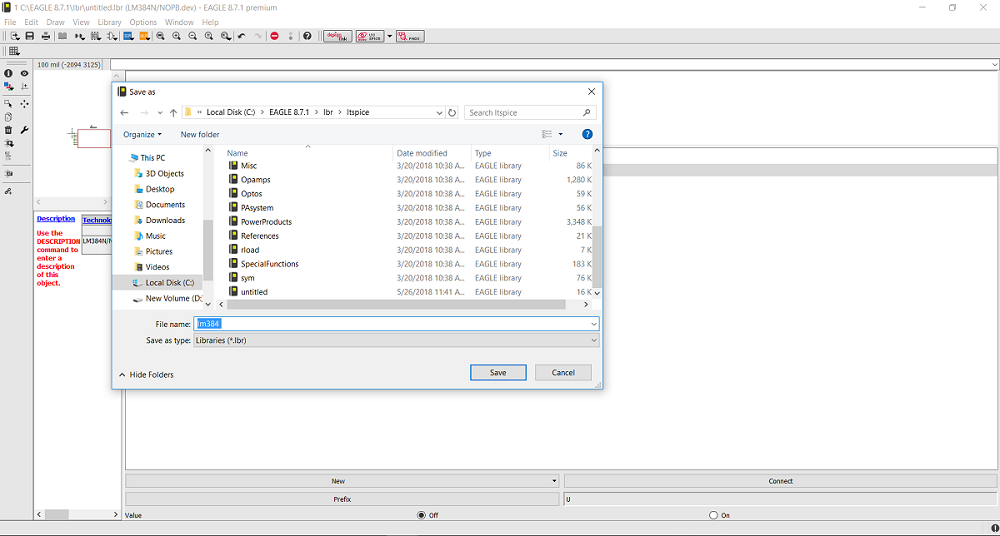Click the File name input field
Image resolution: width=1000 pixels, height=536 pixels.
coord(396,324)
